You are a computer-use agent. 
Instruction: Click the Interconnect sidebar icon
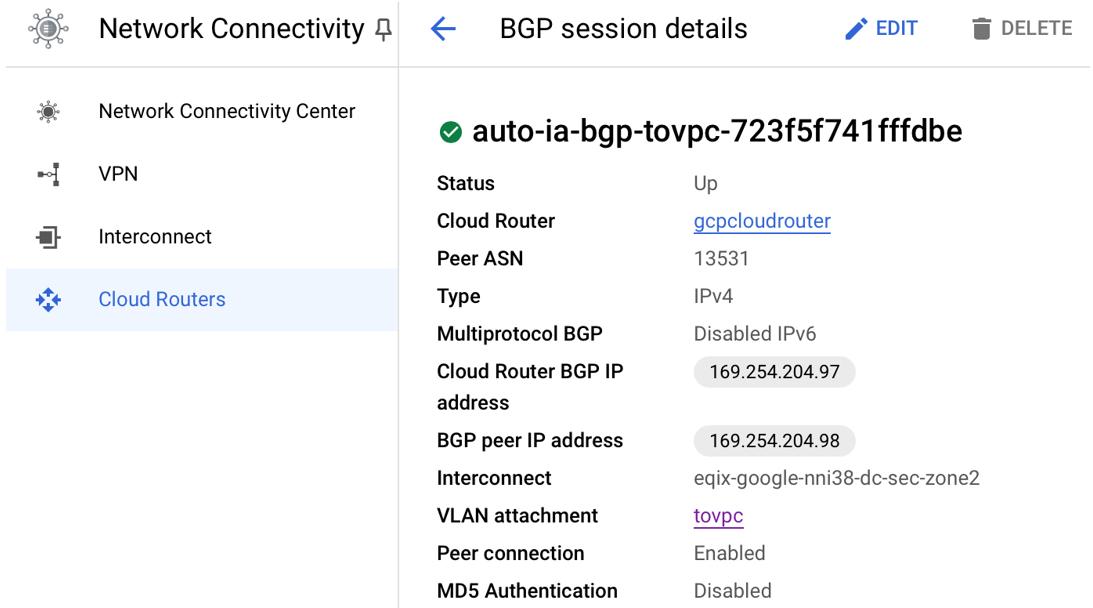pos(48,237)
